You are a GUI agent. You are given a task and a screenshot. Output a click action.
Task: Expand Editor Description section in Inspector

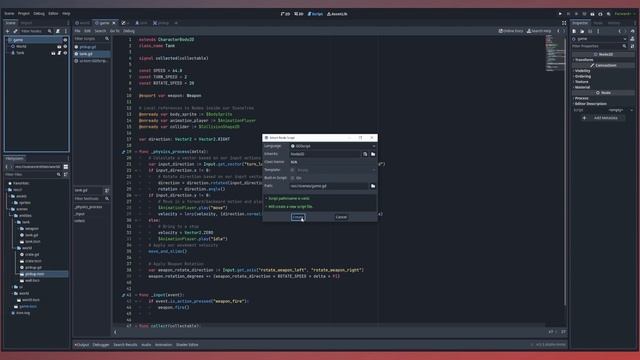coord(590,104)
